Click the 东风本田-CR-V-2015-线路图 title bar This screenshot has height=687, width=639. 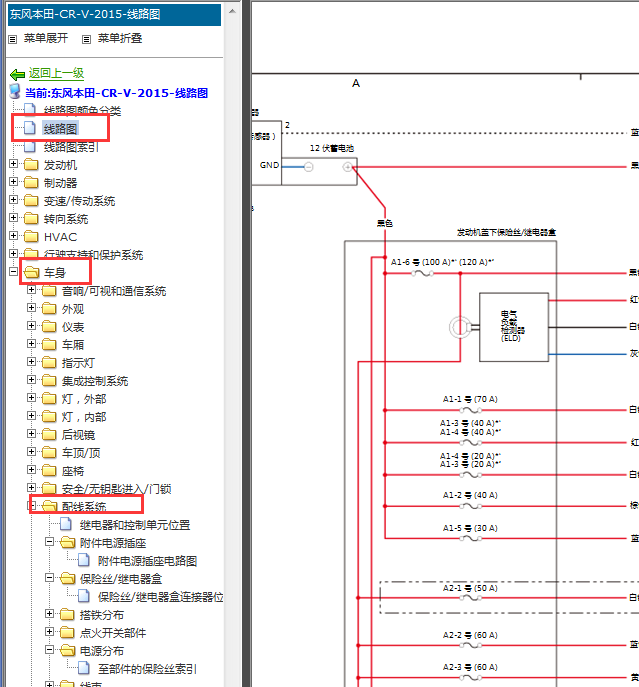pyautogui.click(x=114, y=14)
